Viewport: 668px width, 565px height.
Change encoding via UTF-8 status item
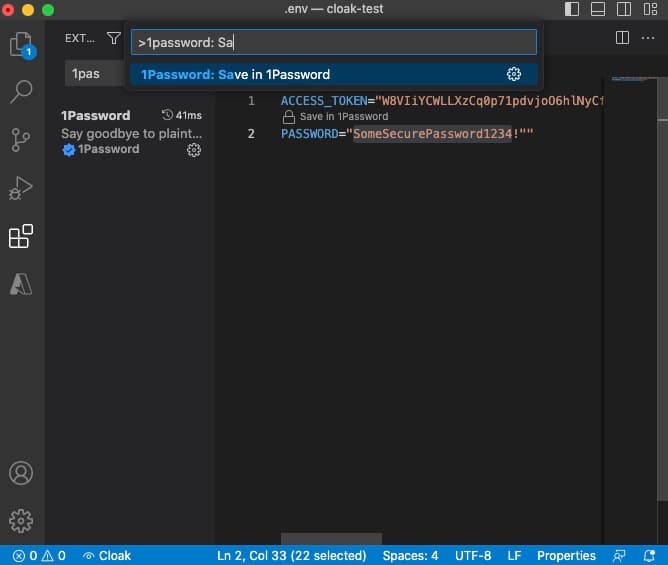[473, 556]
